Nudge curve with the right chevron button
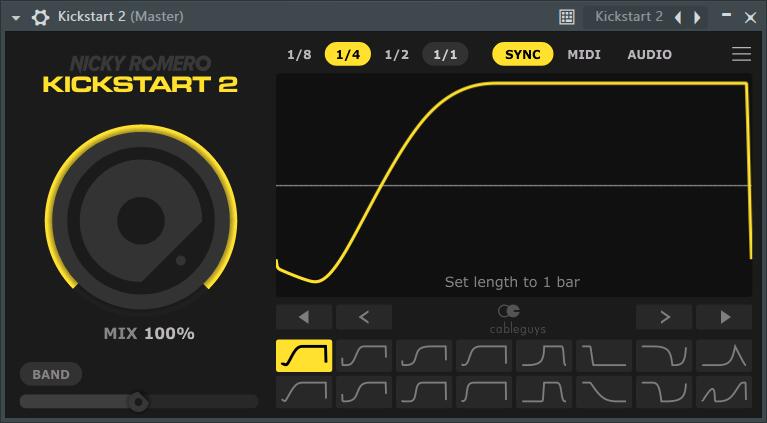This screenshot has width=767, height=423. click(664, 317)
